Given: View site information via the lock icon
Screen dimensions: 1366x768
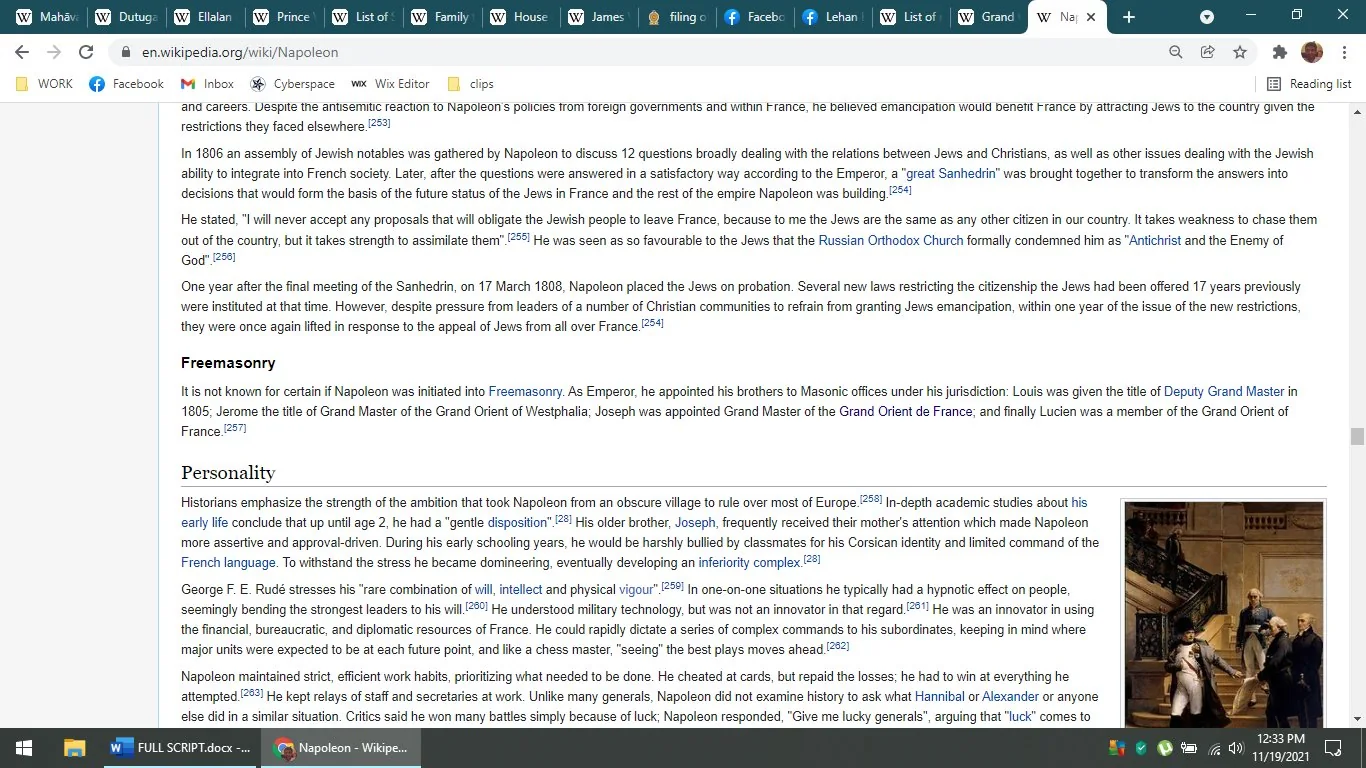Looking at the screenshot, I should (x=125, y=52).
